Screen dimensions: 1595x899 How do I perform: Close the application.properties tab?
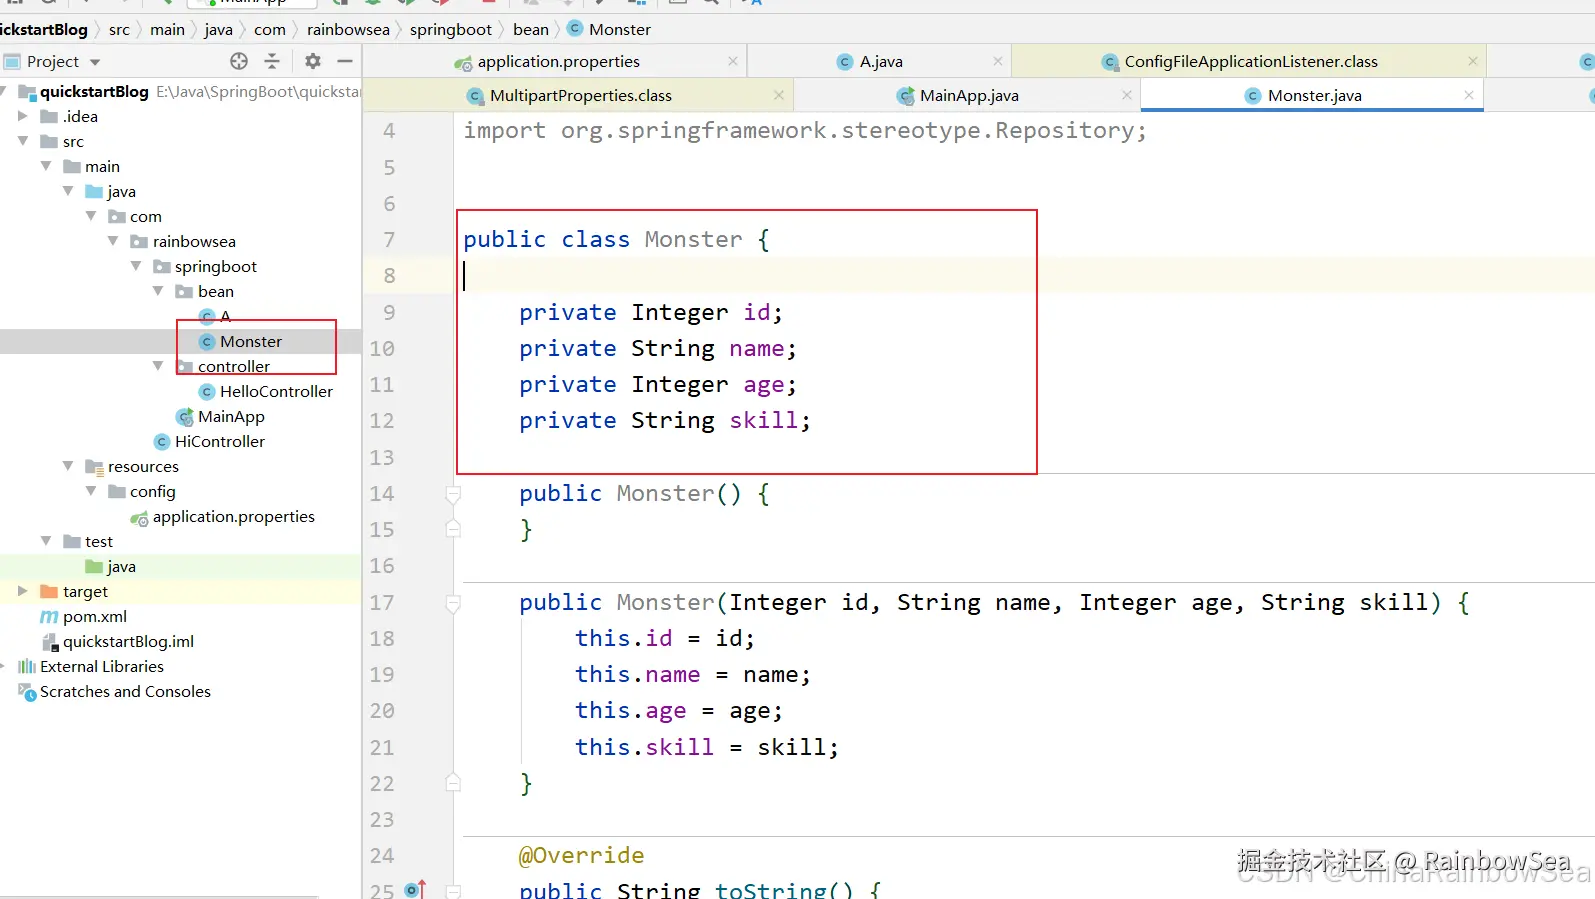(733, 61)
